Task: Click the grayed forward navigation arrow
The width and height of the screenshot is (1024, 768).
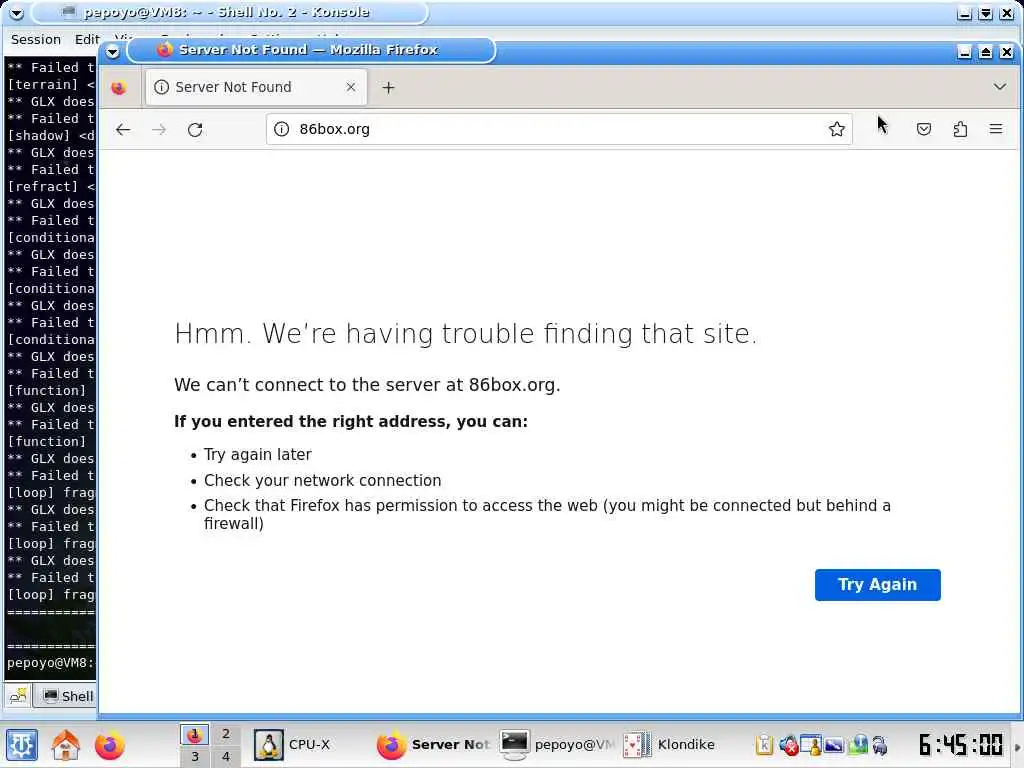Action: tap(159, 129)
